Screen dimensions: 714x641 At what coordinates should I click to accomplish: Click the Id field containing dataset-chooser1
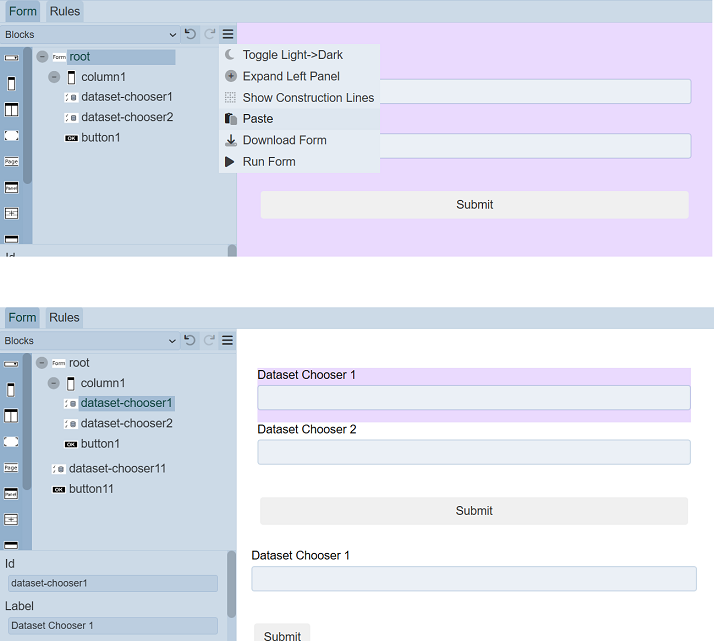point(112,583)
